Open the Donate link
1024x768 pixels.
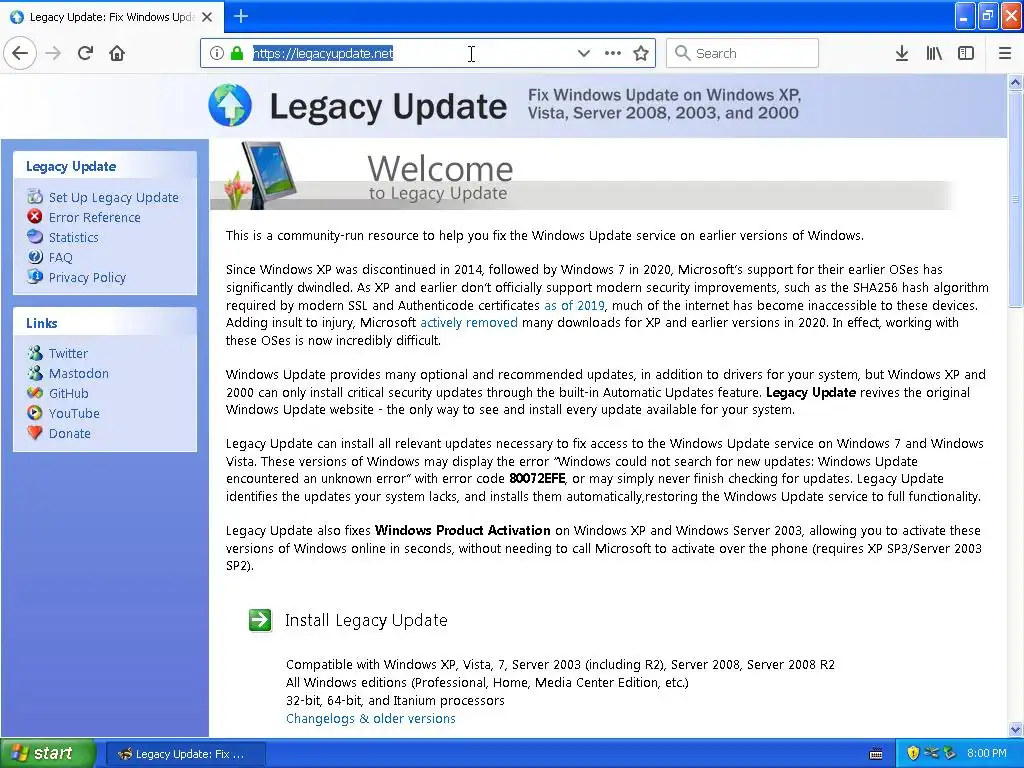pyautogui.click(x=69, y=434)
